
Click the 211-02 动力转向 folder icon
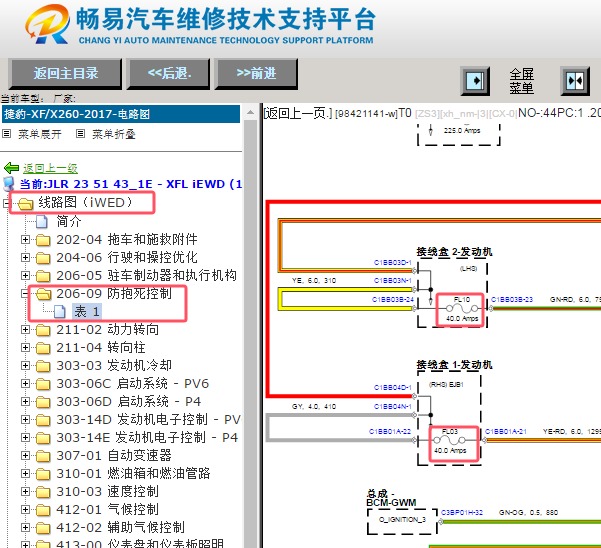click(x=43, y=330)
